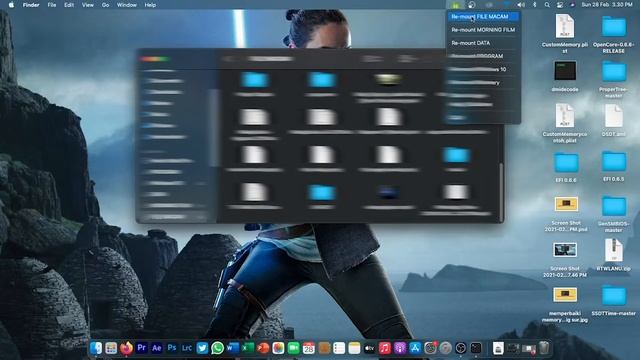Launch Photos from the dock
This screenshot has height=360, width=640.
pyautogui.click(x=278, y=348)
